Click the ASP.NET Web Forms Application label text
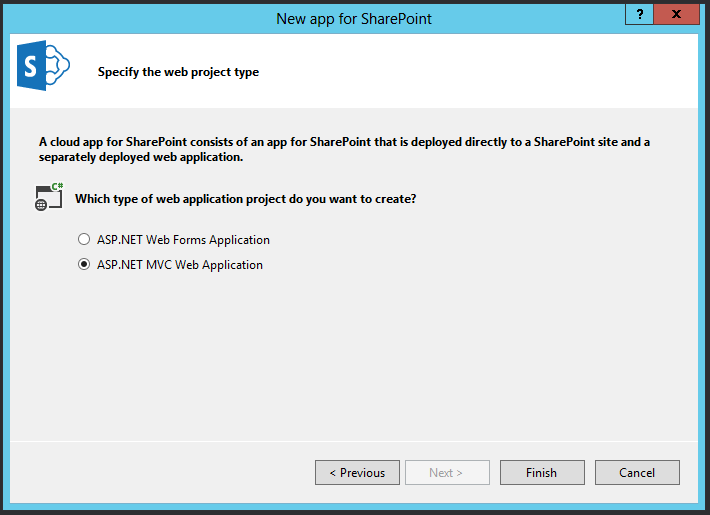This screenshot has width=710, height=515. click(x=182, y=240)
